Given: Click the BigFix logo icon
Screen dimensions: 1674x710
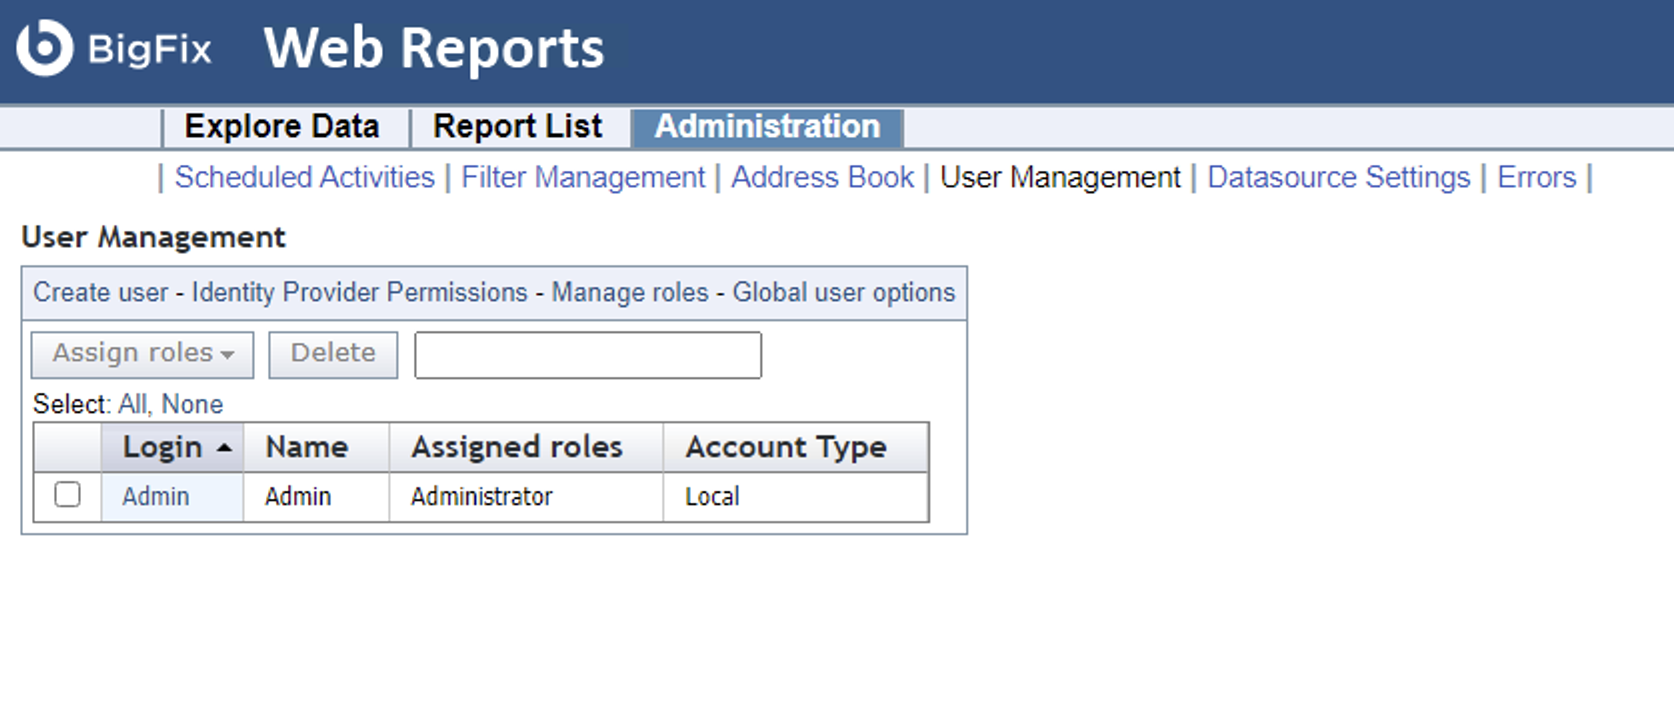Looking at the screenshot, I should tap(45, 48).
